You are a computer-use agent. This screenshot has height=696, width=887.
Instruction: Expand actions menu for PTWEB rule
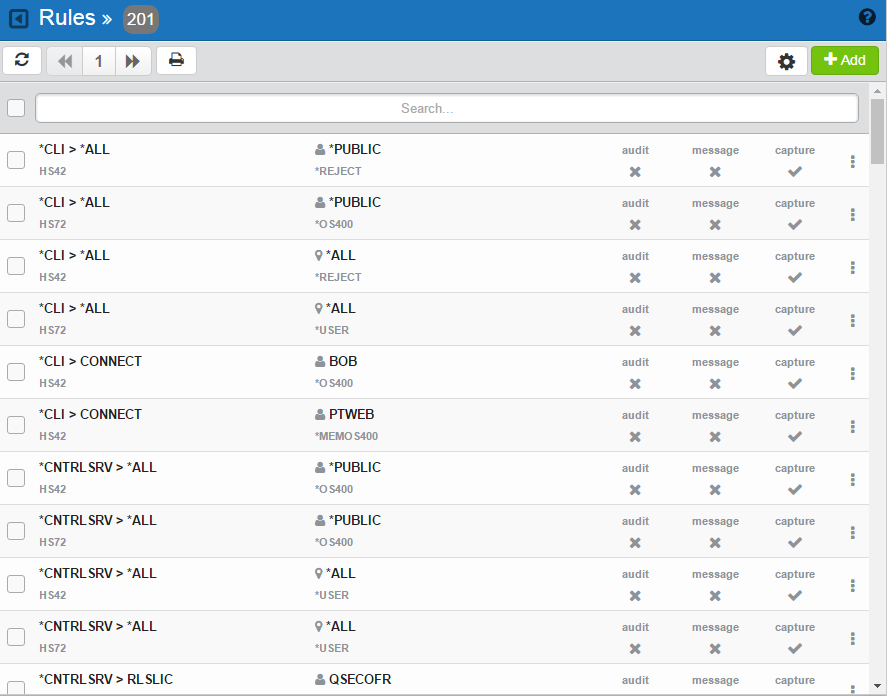(852, 426)
